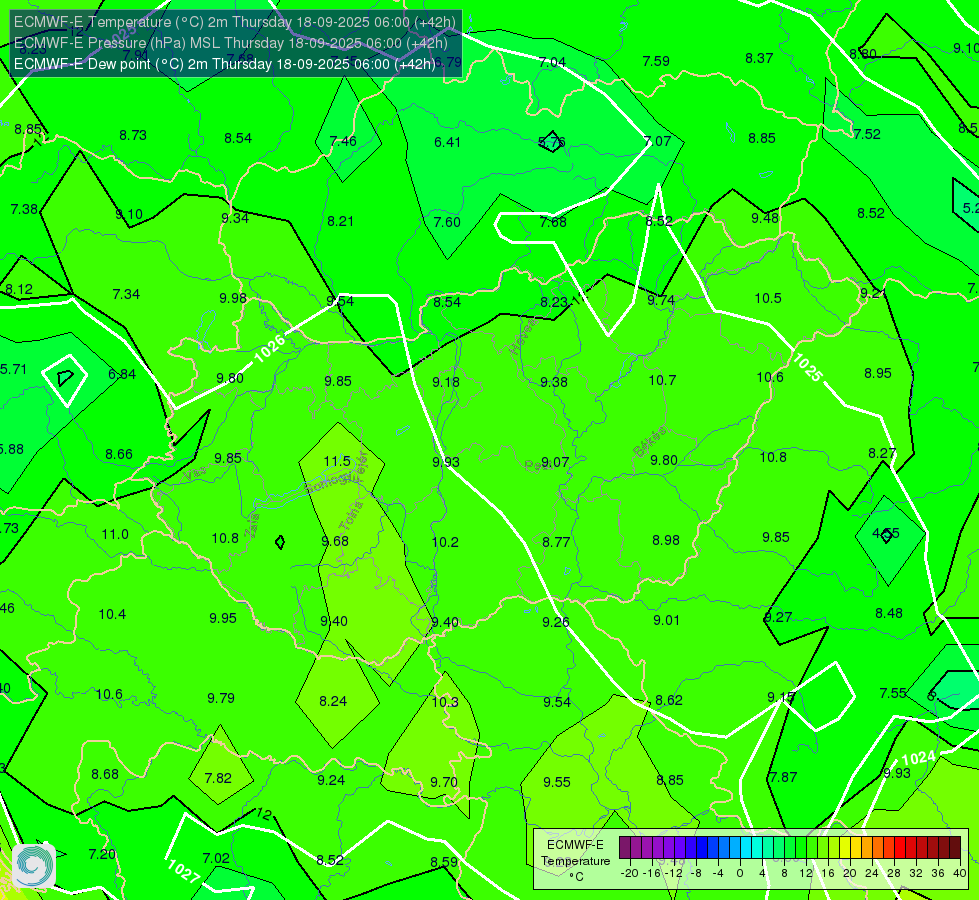Click the cyan legend swatch at 0
Screen dimensions: 979x900
[x=745, y=848]
